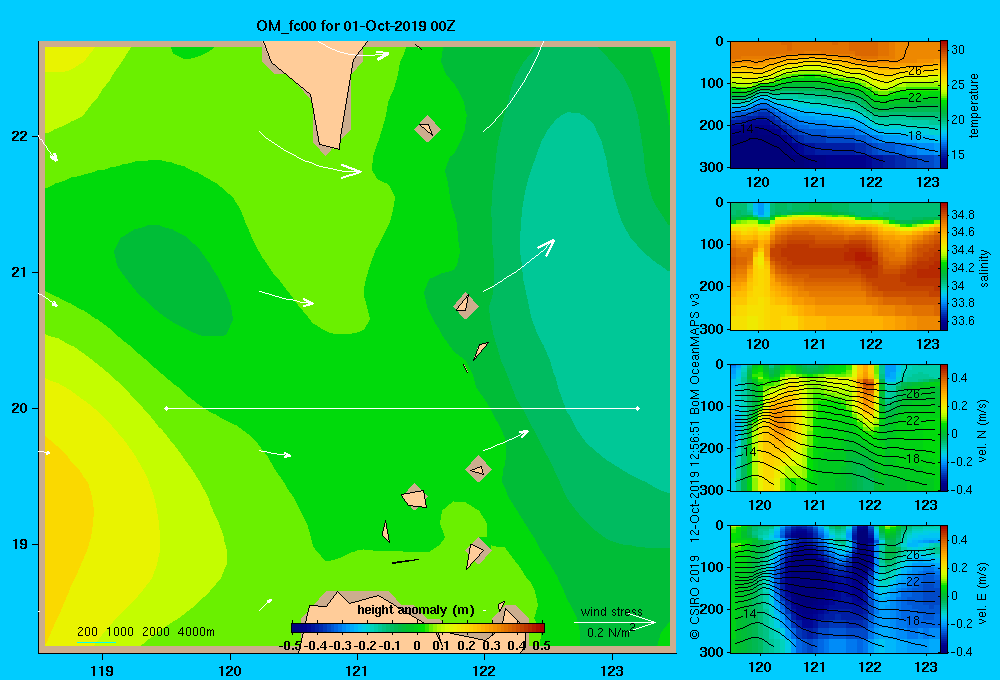
Task: Click the long current arrow near 22N 121E
Action: 310,154
